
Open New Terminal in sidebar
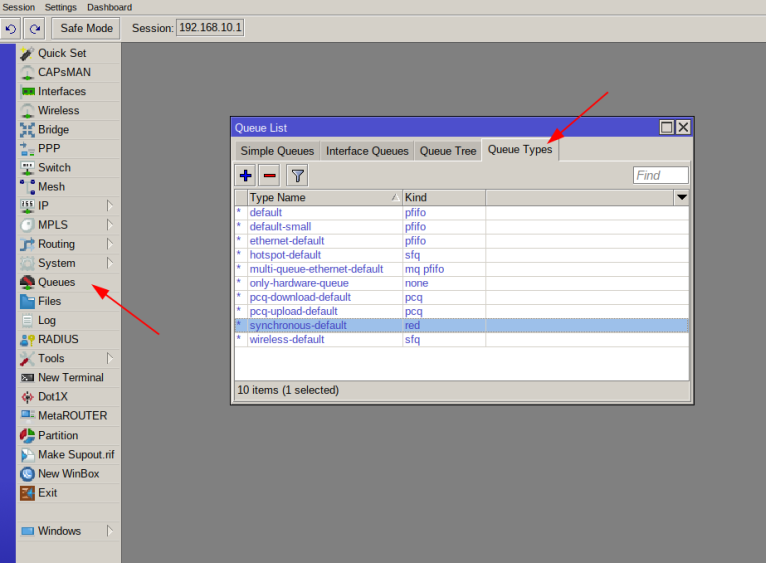[70, 377]
